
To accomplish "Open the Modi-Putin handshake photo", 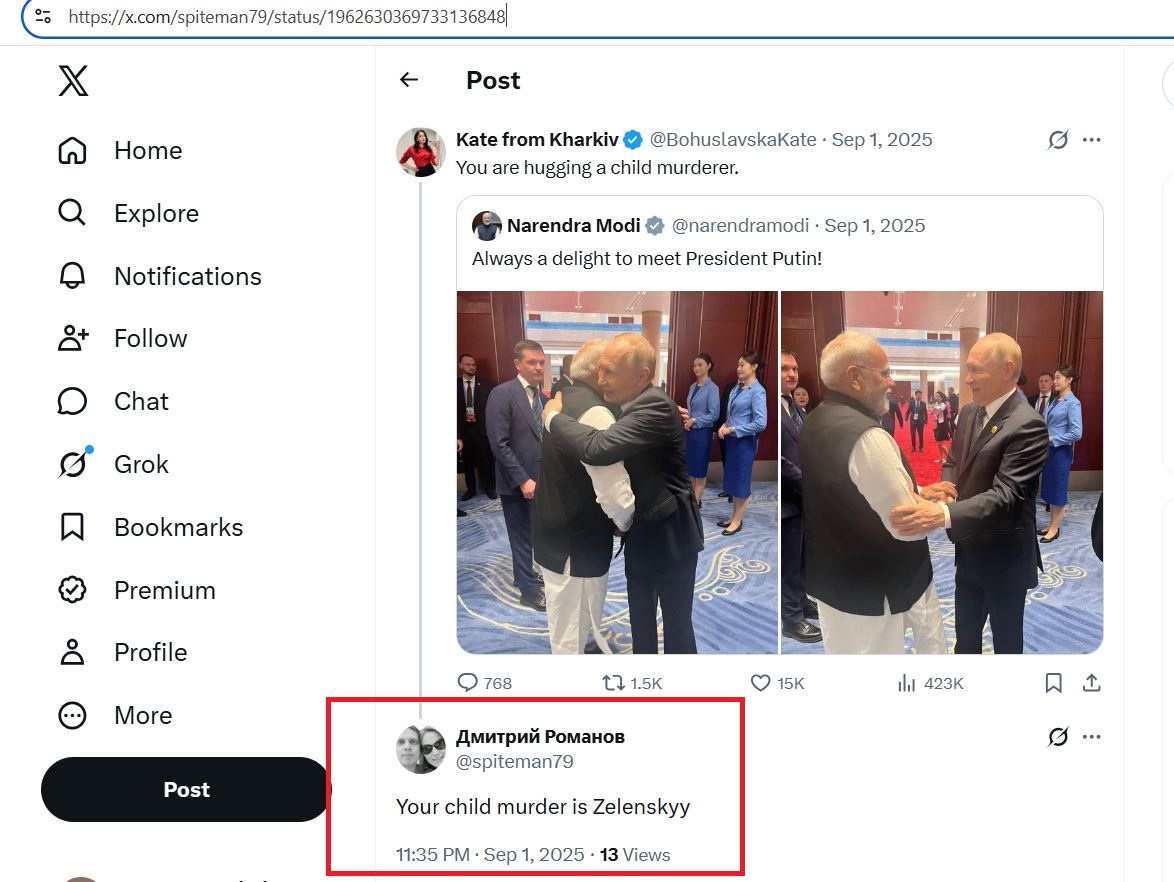I will pos(942,472).
